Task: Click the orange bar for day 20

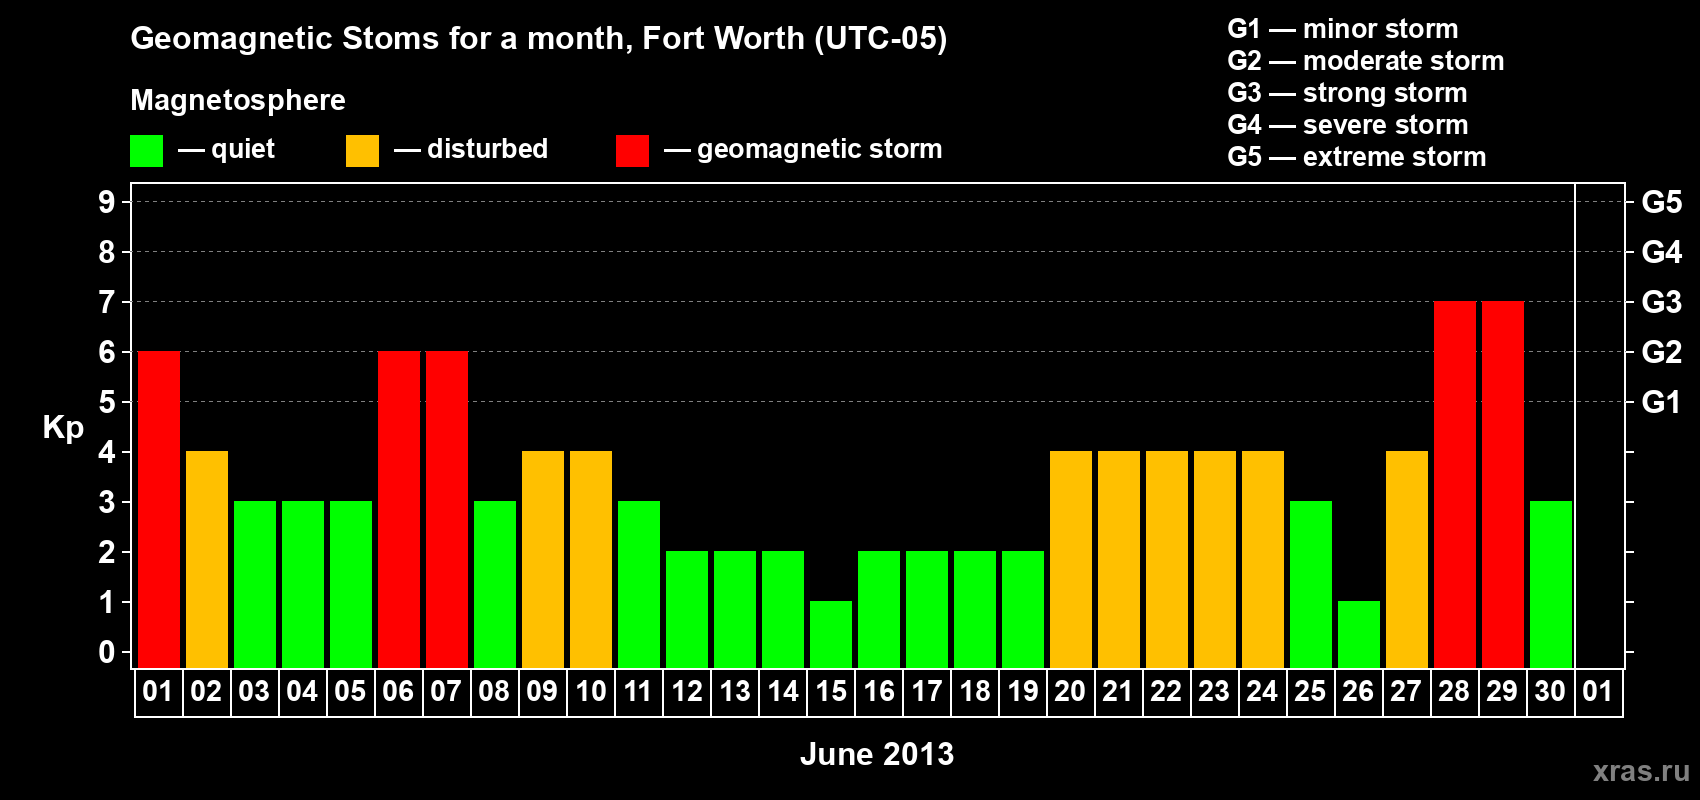Action: click(1071, 560)
